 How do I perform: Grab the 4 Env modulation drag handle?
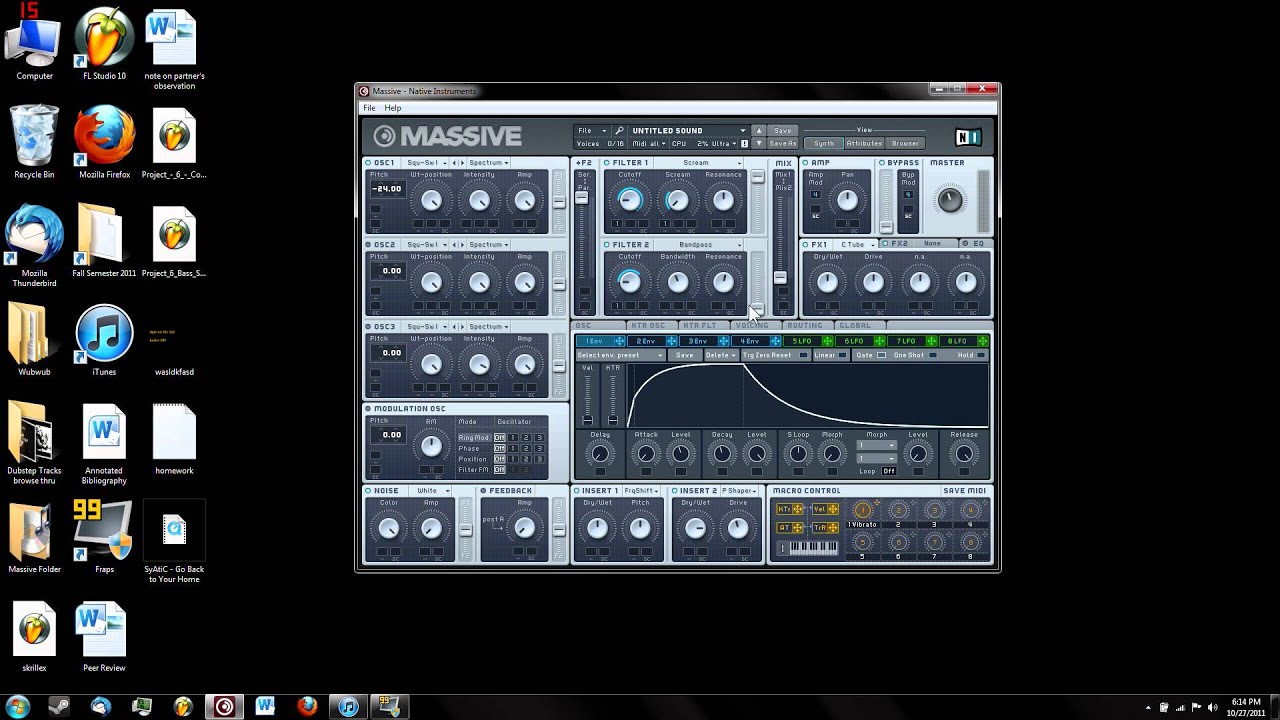pyautogui.click(x=775, y=342)
